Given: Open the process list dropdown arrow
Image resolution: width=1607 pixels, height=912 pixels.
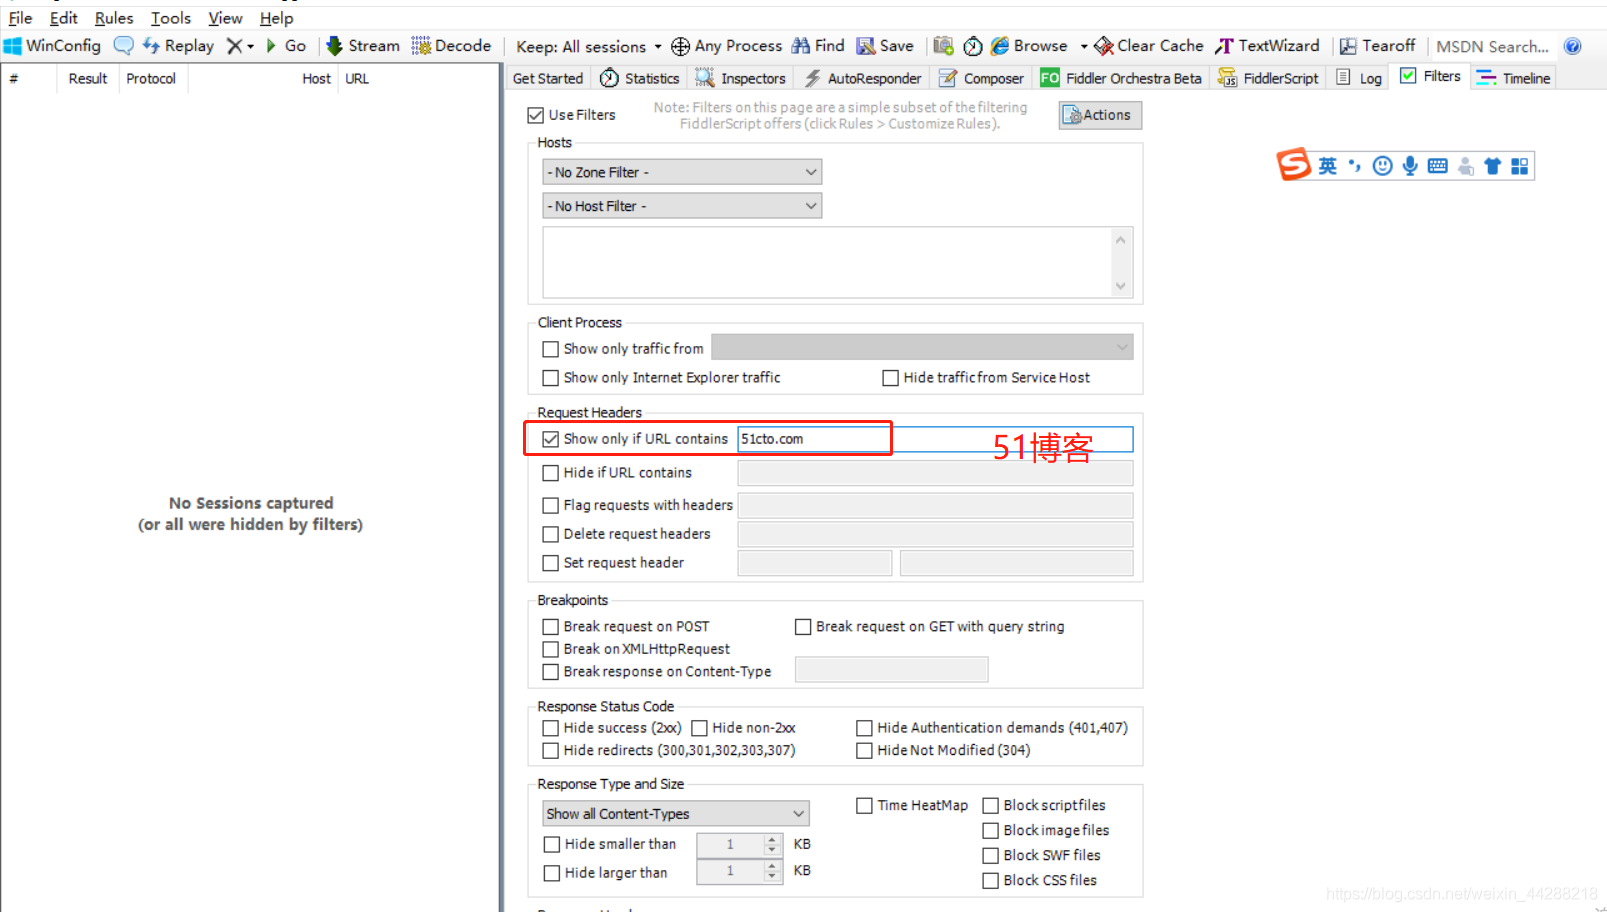Looking at the screenshot, I should click(1122, 348).
